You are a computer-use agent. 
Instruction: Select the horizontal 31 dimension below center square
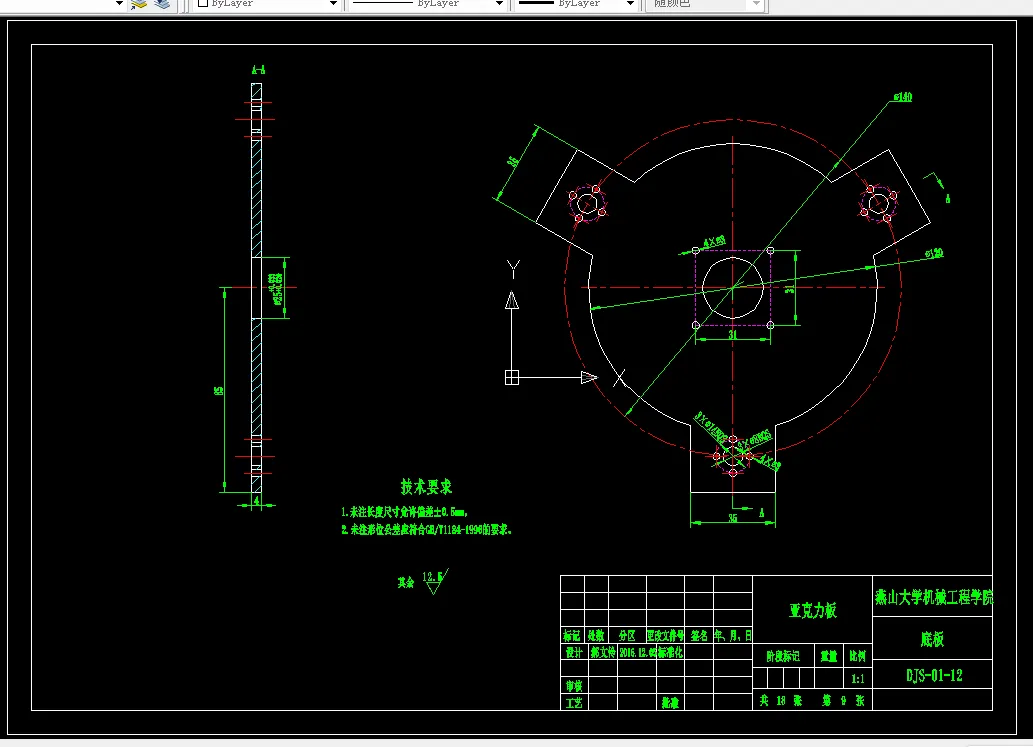click(733, 335)
